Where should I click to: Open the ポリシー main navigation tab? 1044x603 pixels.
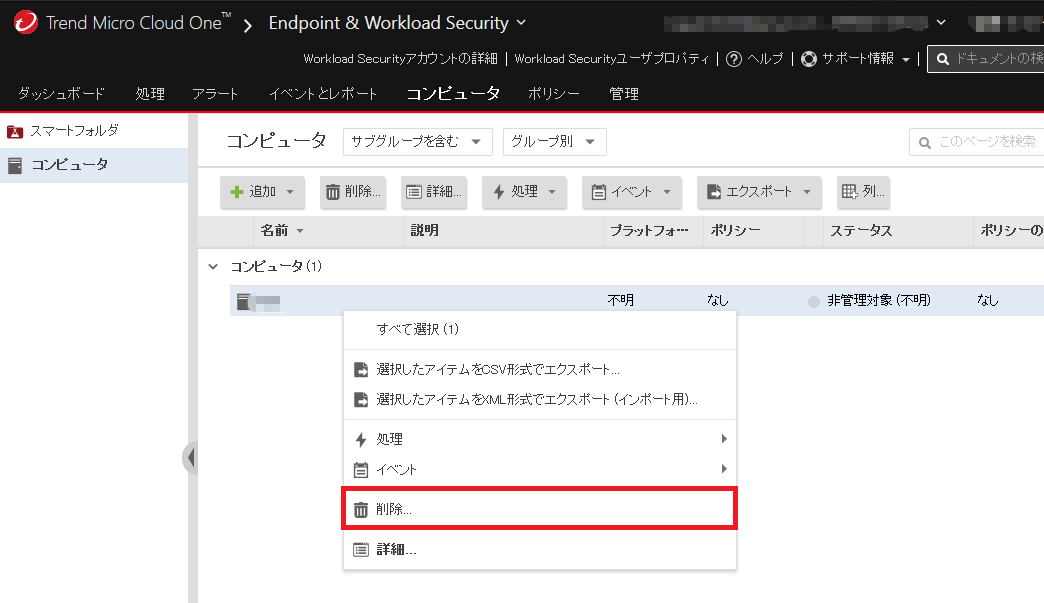tap(553, 94)
